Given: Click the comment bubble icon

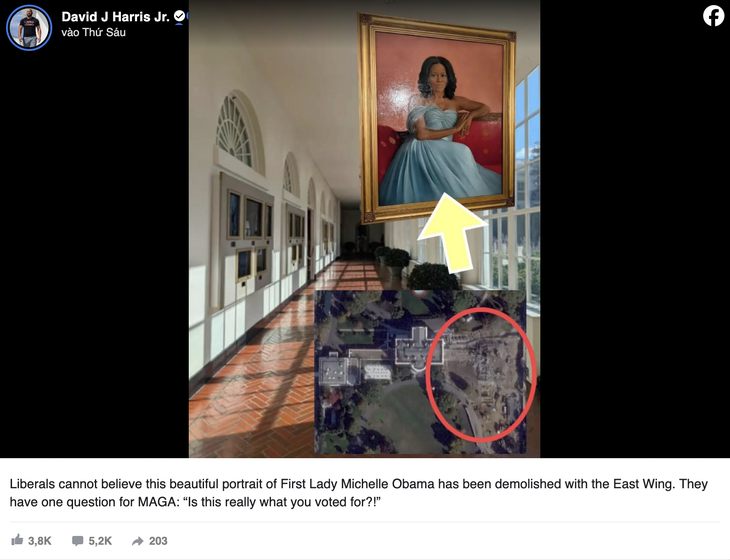Looking at the screenshot, I should [77, 541].
